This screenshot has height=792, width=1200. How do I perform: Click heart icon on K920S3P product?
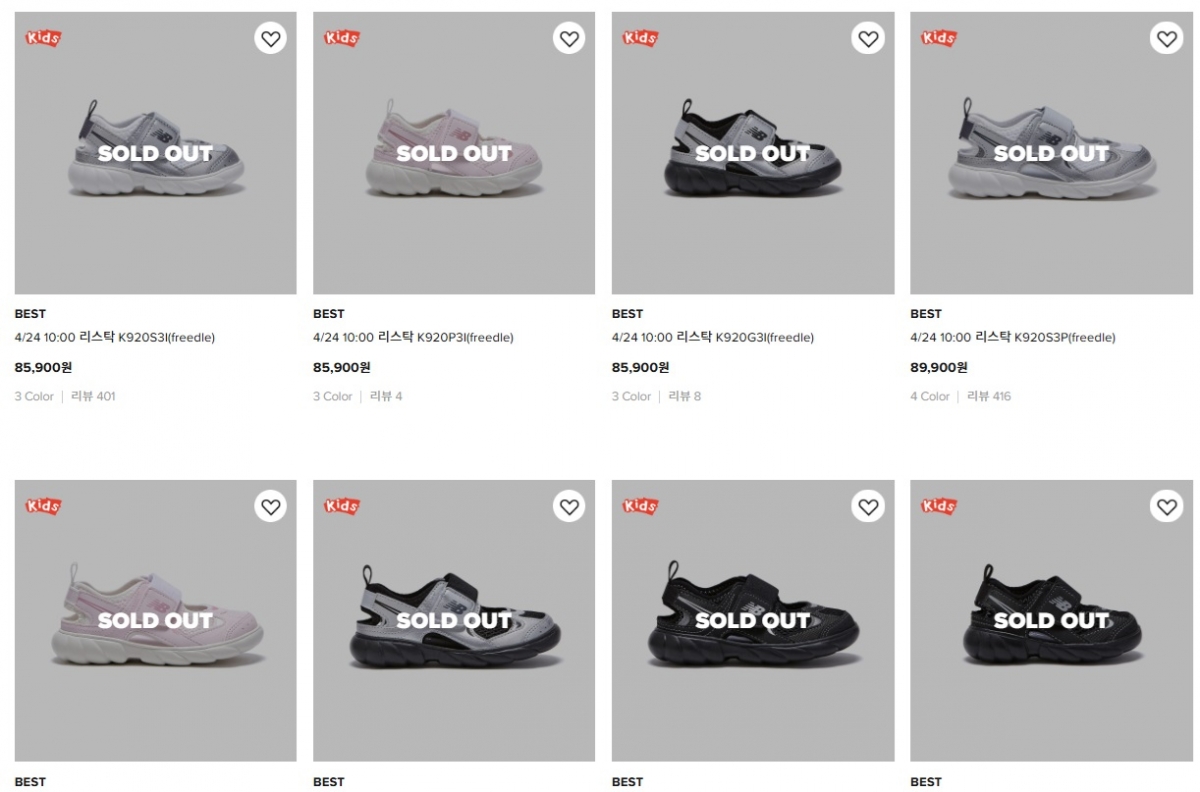[1166, 39]
